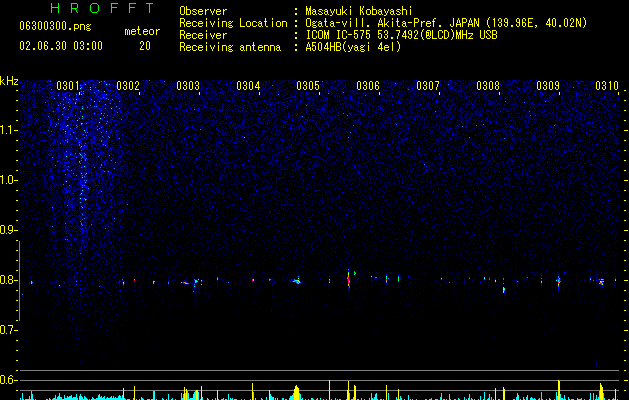This screenshot has height=400, width=629.
Task: Click the 0307 time marker
Action: tap(428, 86)
